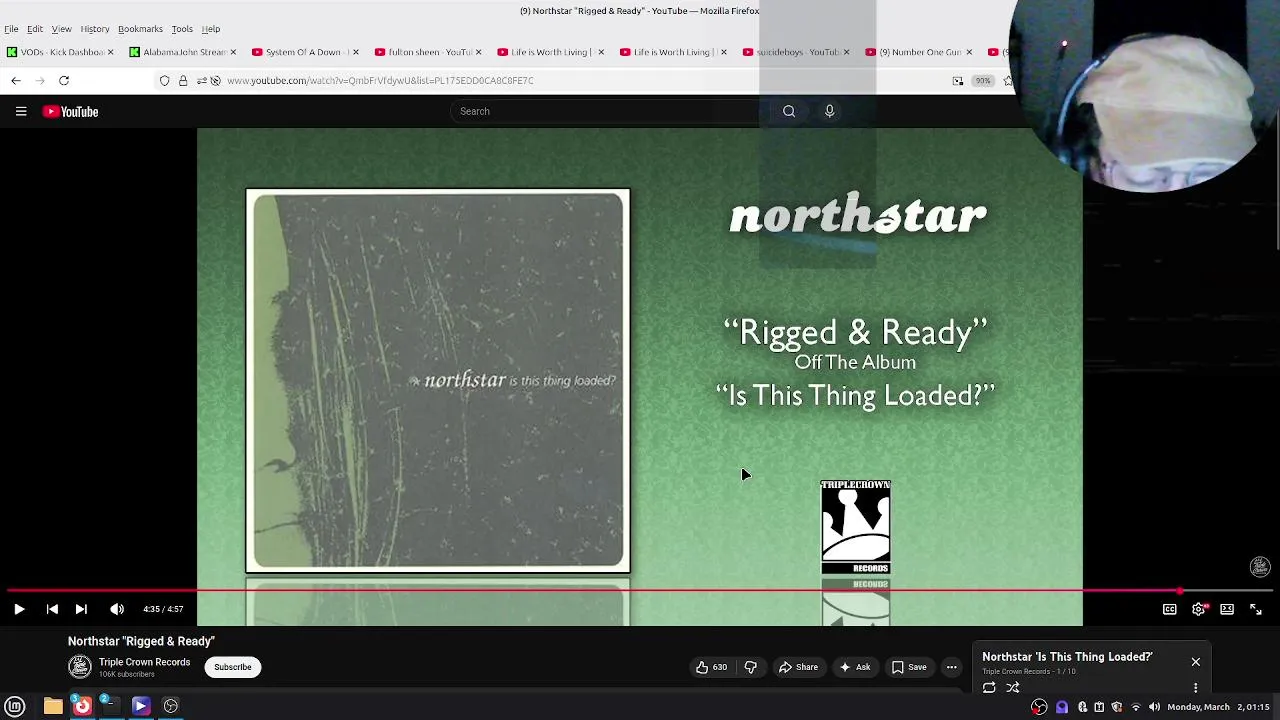
Task: View site security padlock info
Action: coord(183,80)
